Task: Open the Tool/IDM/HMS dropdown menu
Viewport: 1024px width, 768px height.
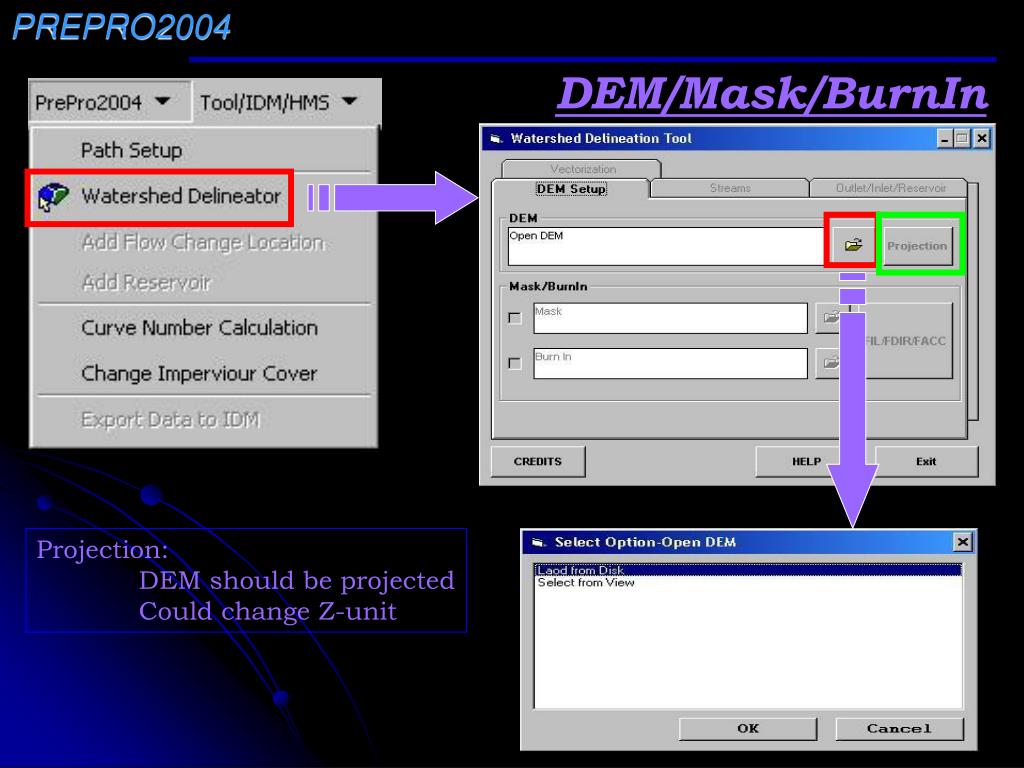Action: tap(280, 102)
